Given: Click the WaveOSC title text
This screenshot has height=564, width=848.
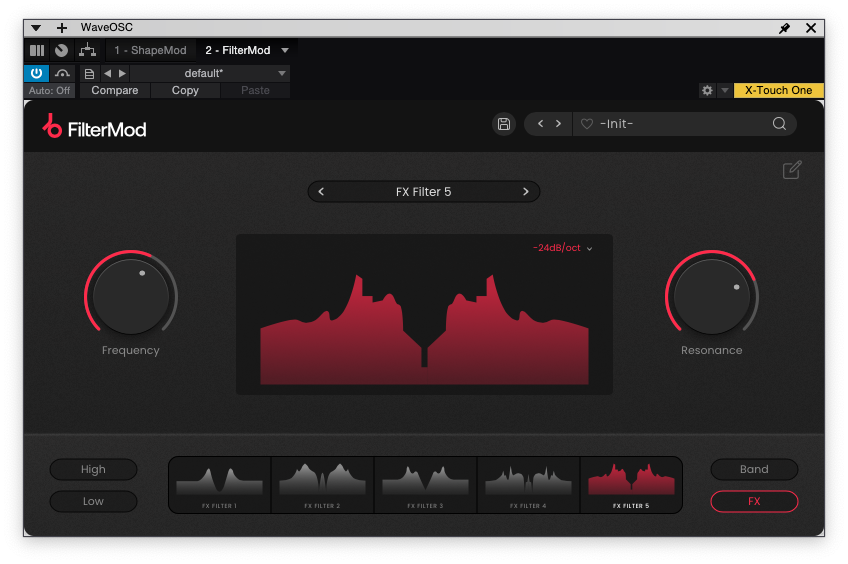Looking at the screenshot, I should 107,28.
